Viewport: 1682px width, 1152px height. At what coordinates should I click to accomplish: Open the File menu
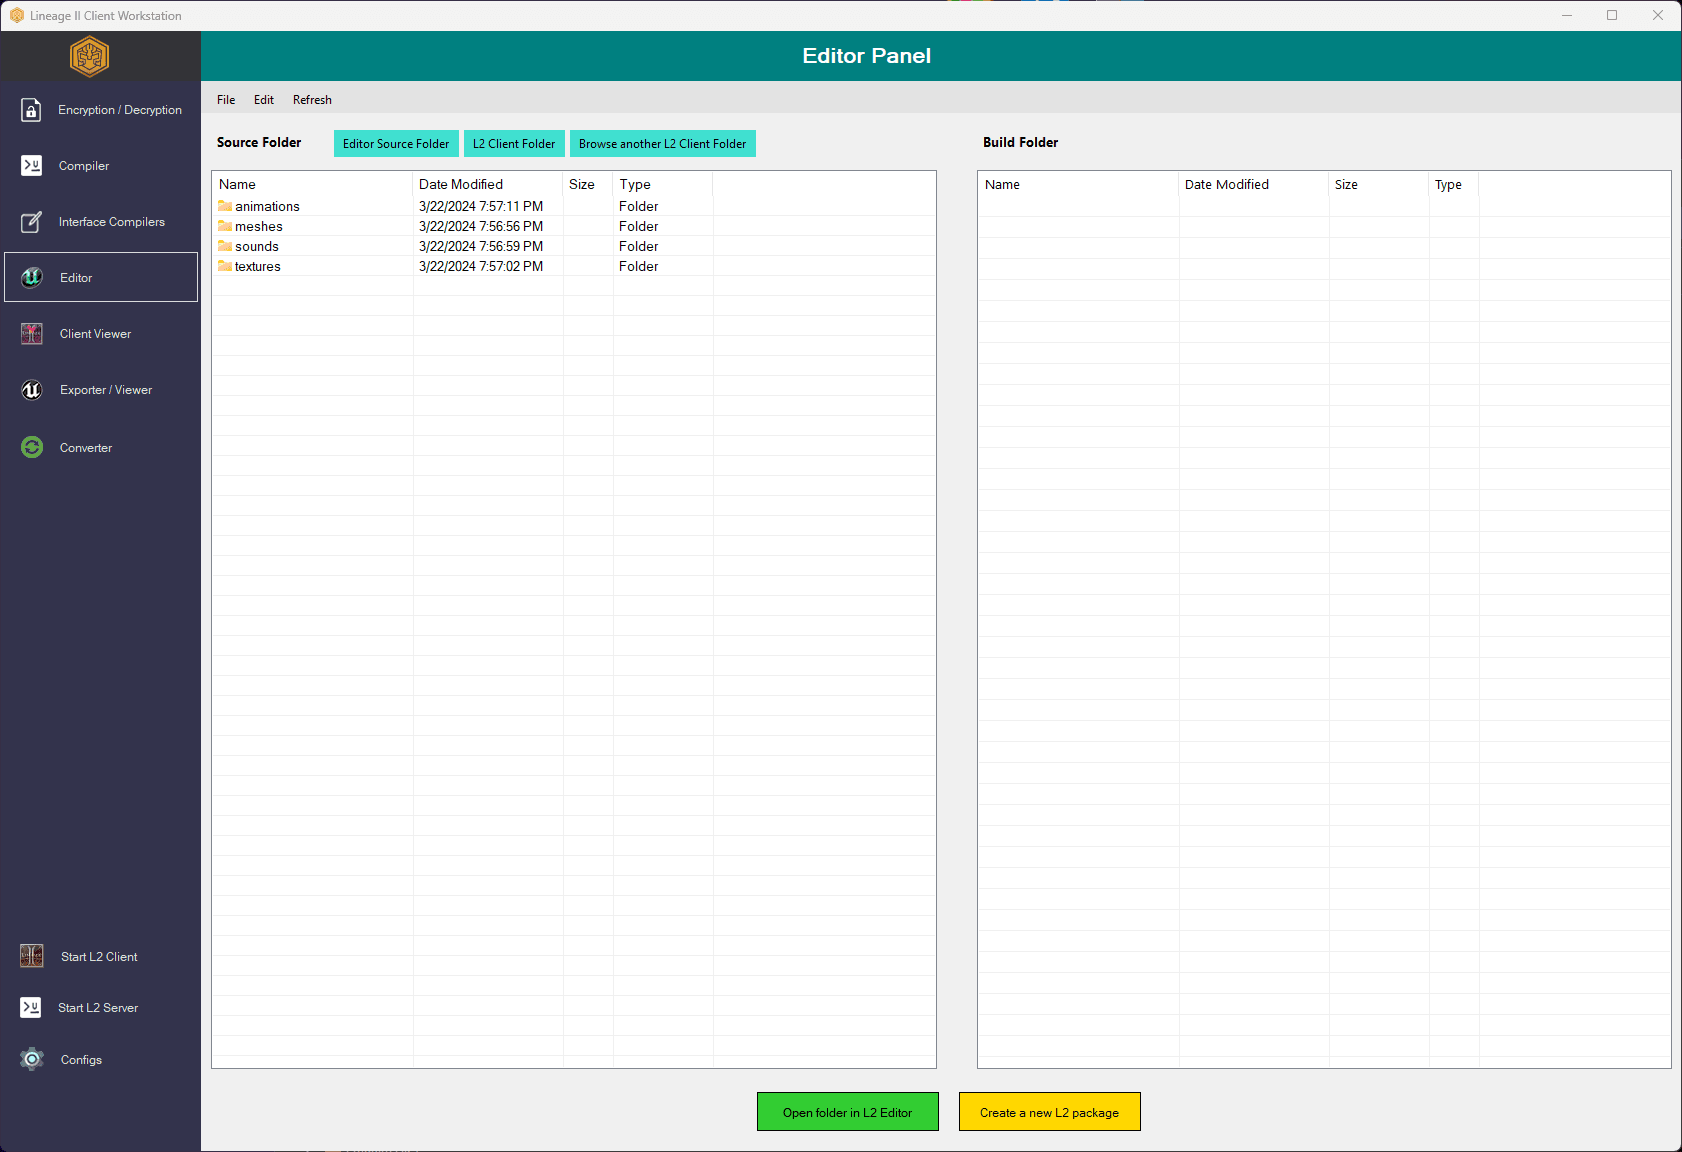[x=226, y=100]
